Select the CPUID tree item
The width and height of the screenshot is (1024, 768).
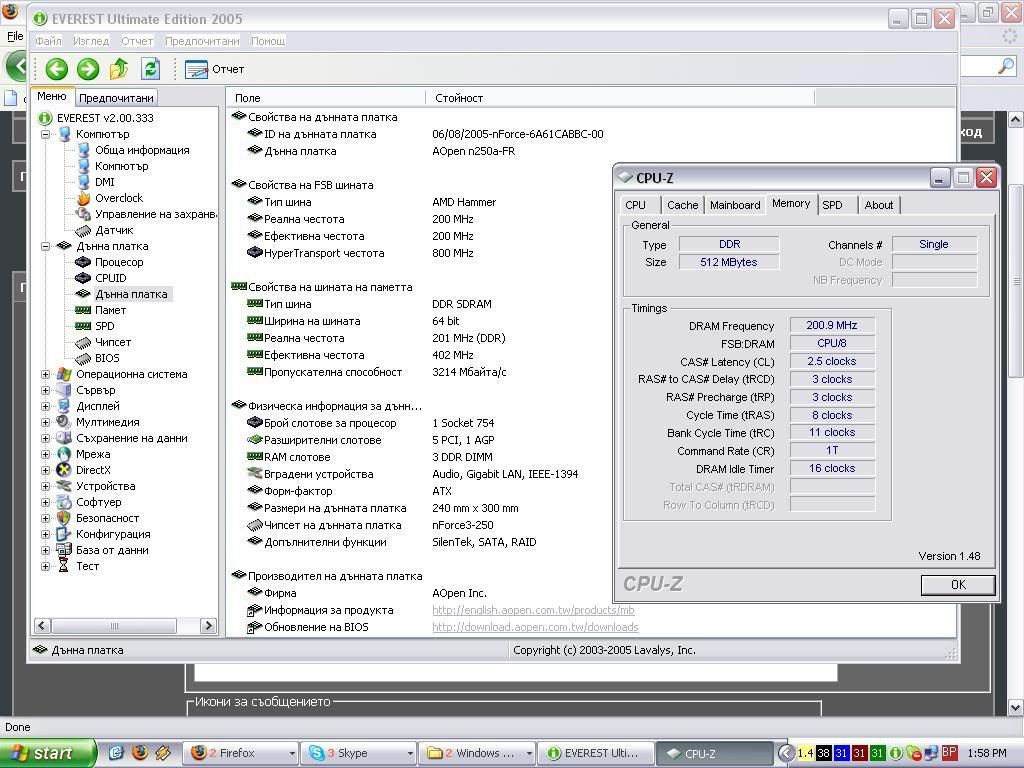[x=110, y=278]
